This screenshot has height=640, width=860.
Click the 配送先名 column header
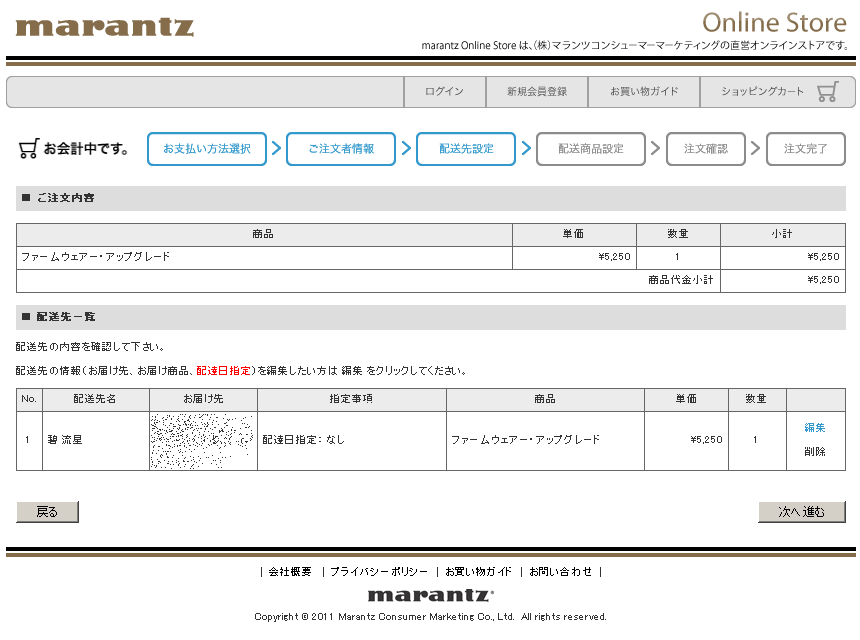95,399
